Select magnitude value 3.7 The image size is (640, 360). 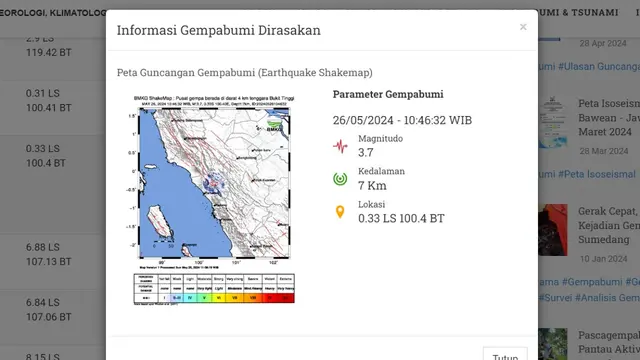(366, 153)
